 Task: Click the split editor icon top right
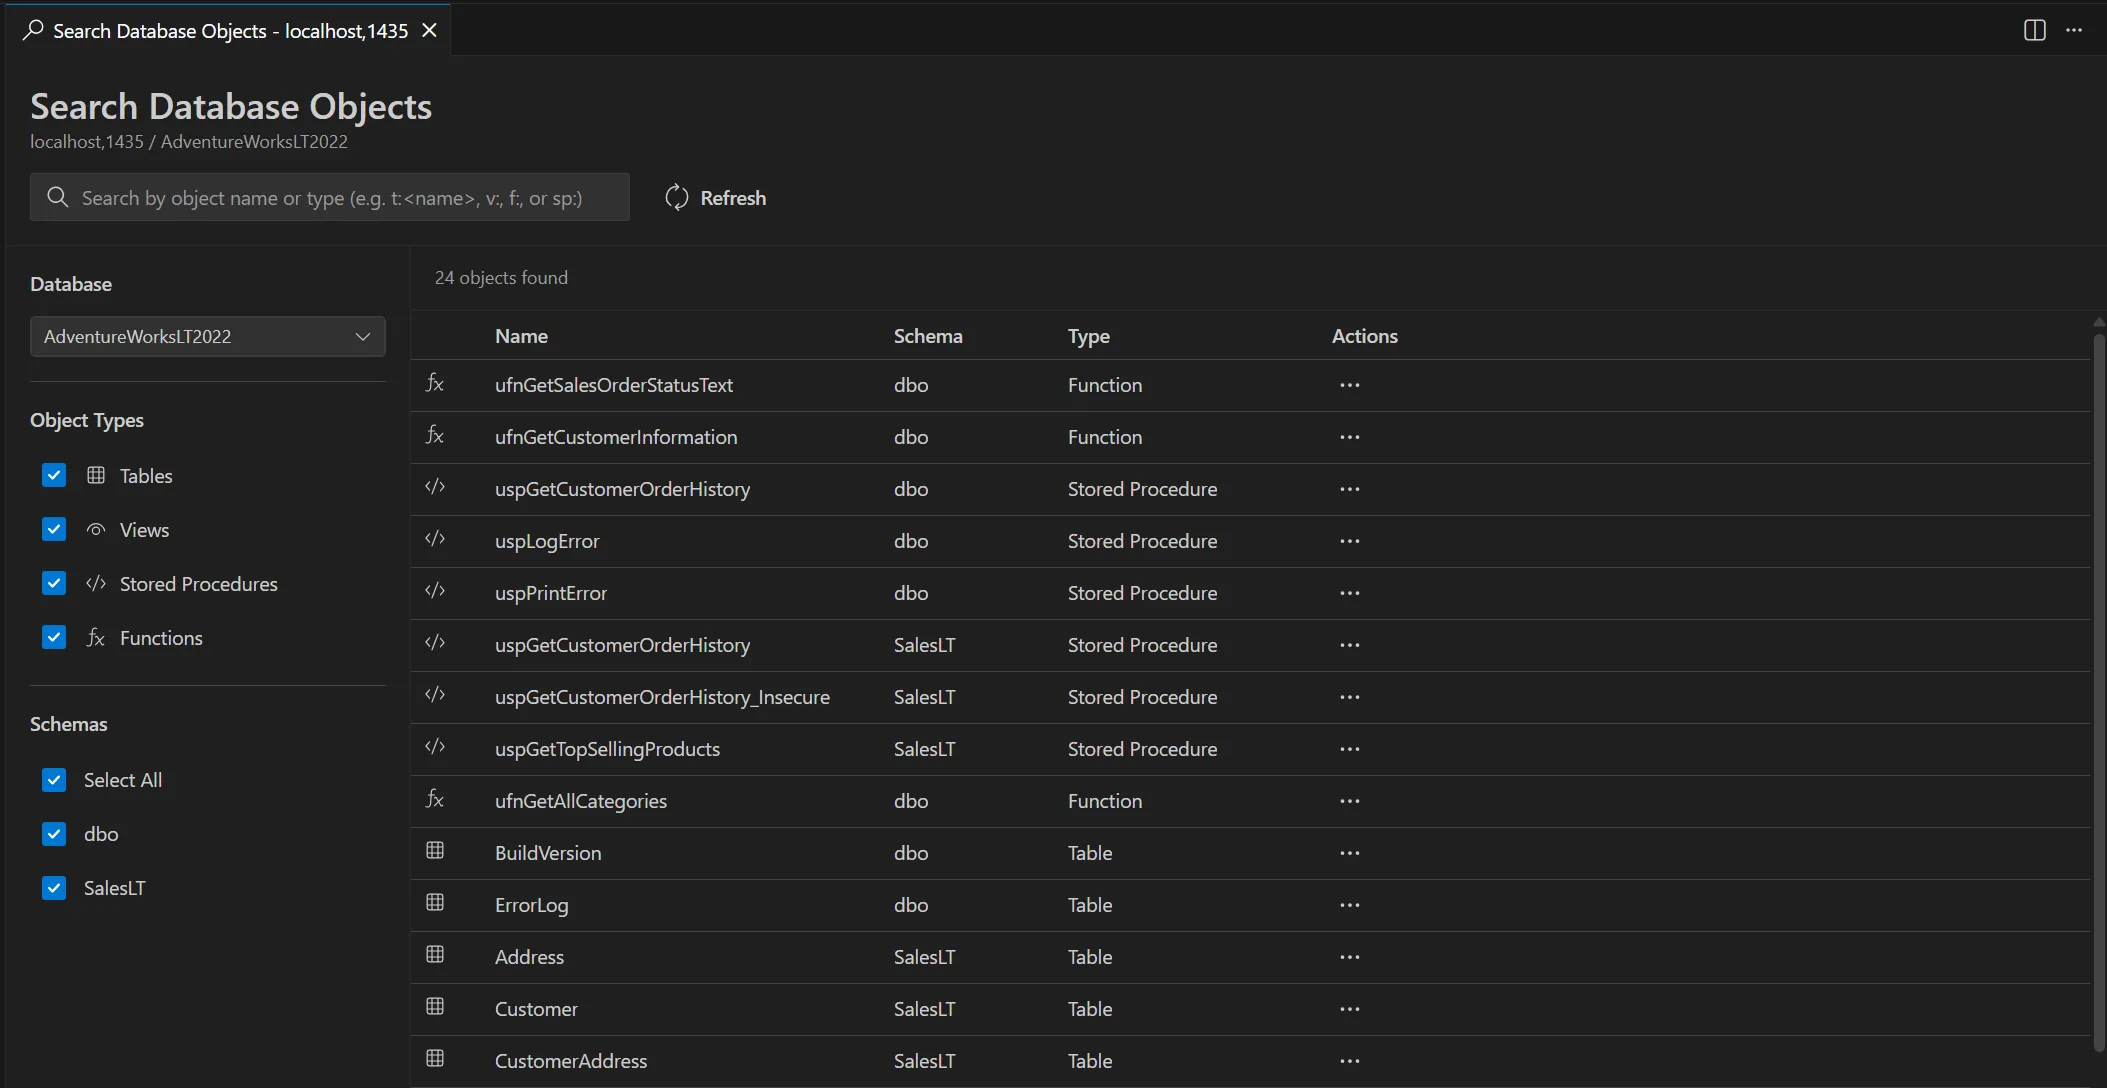[x=2034, y=30]
